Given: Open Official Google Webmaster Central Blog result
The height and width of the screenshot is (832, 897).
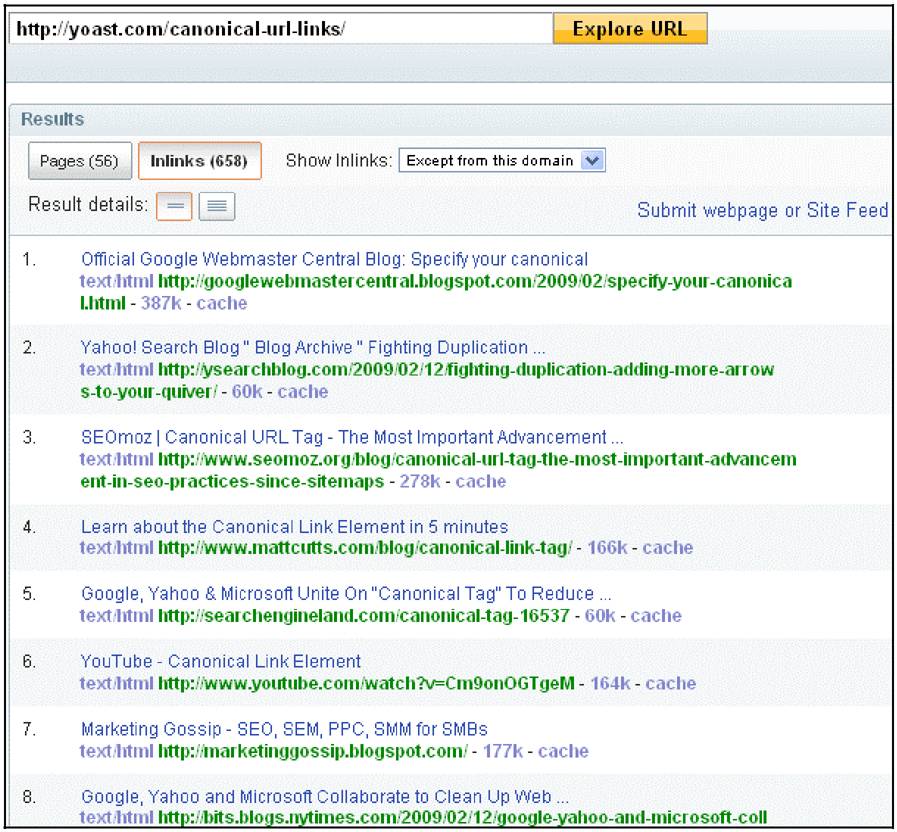Looking at the screenshot, I should (334, 259).
